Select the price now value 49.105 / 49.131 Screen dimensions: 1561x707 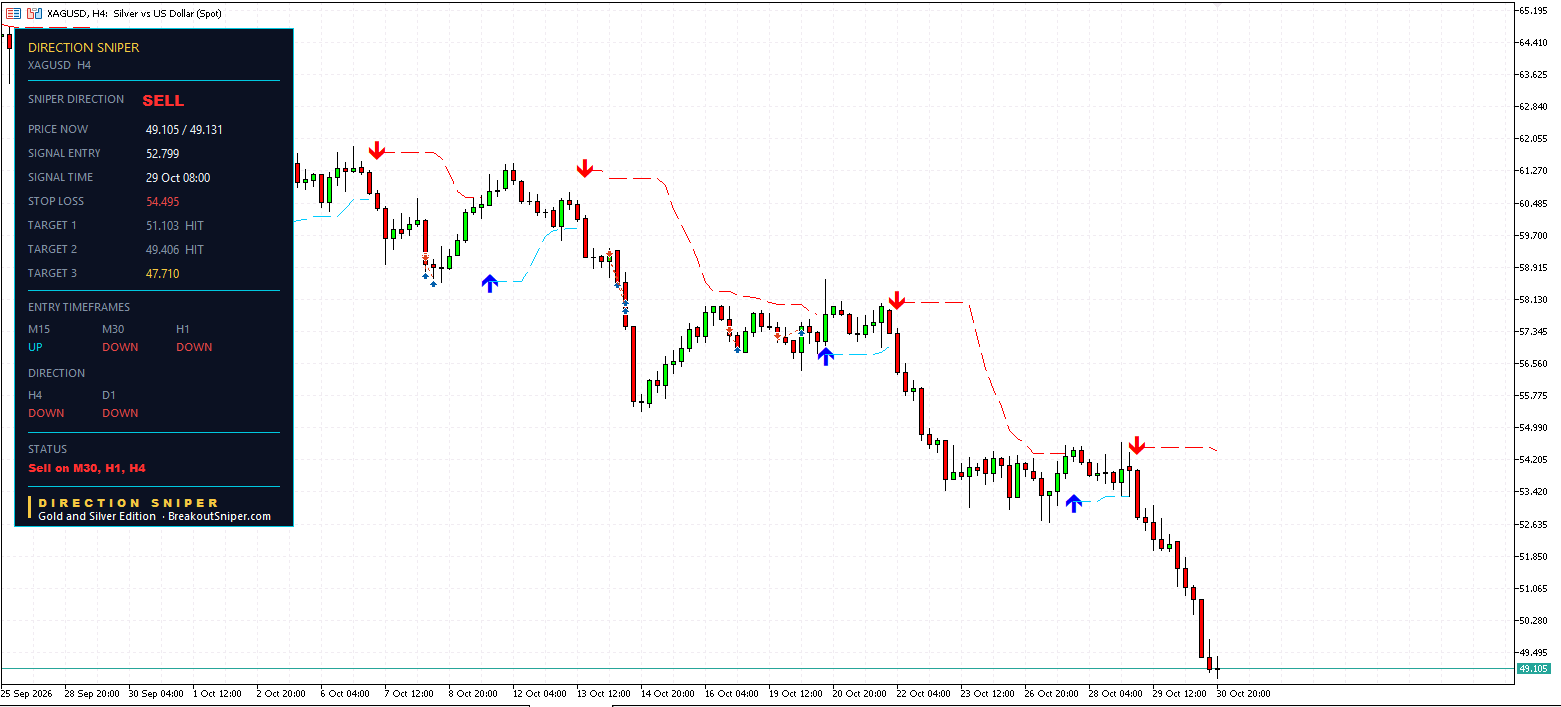184,129
